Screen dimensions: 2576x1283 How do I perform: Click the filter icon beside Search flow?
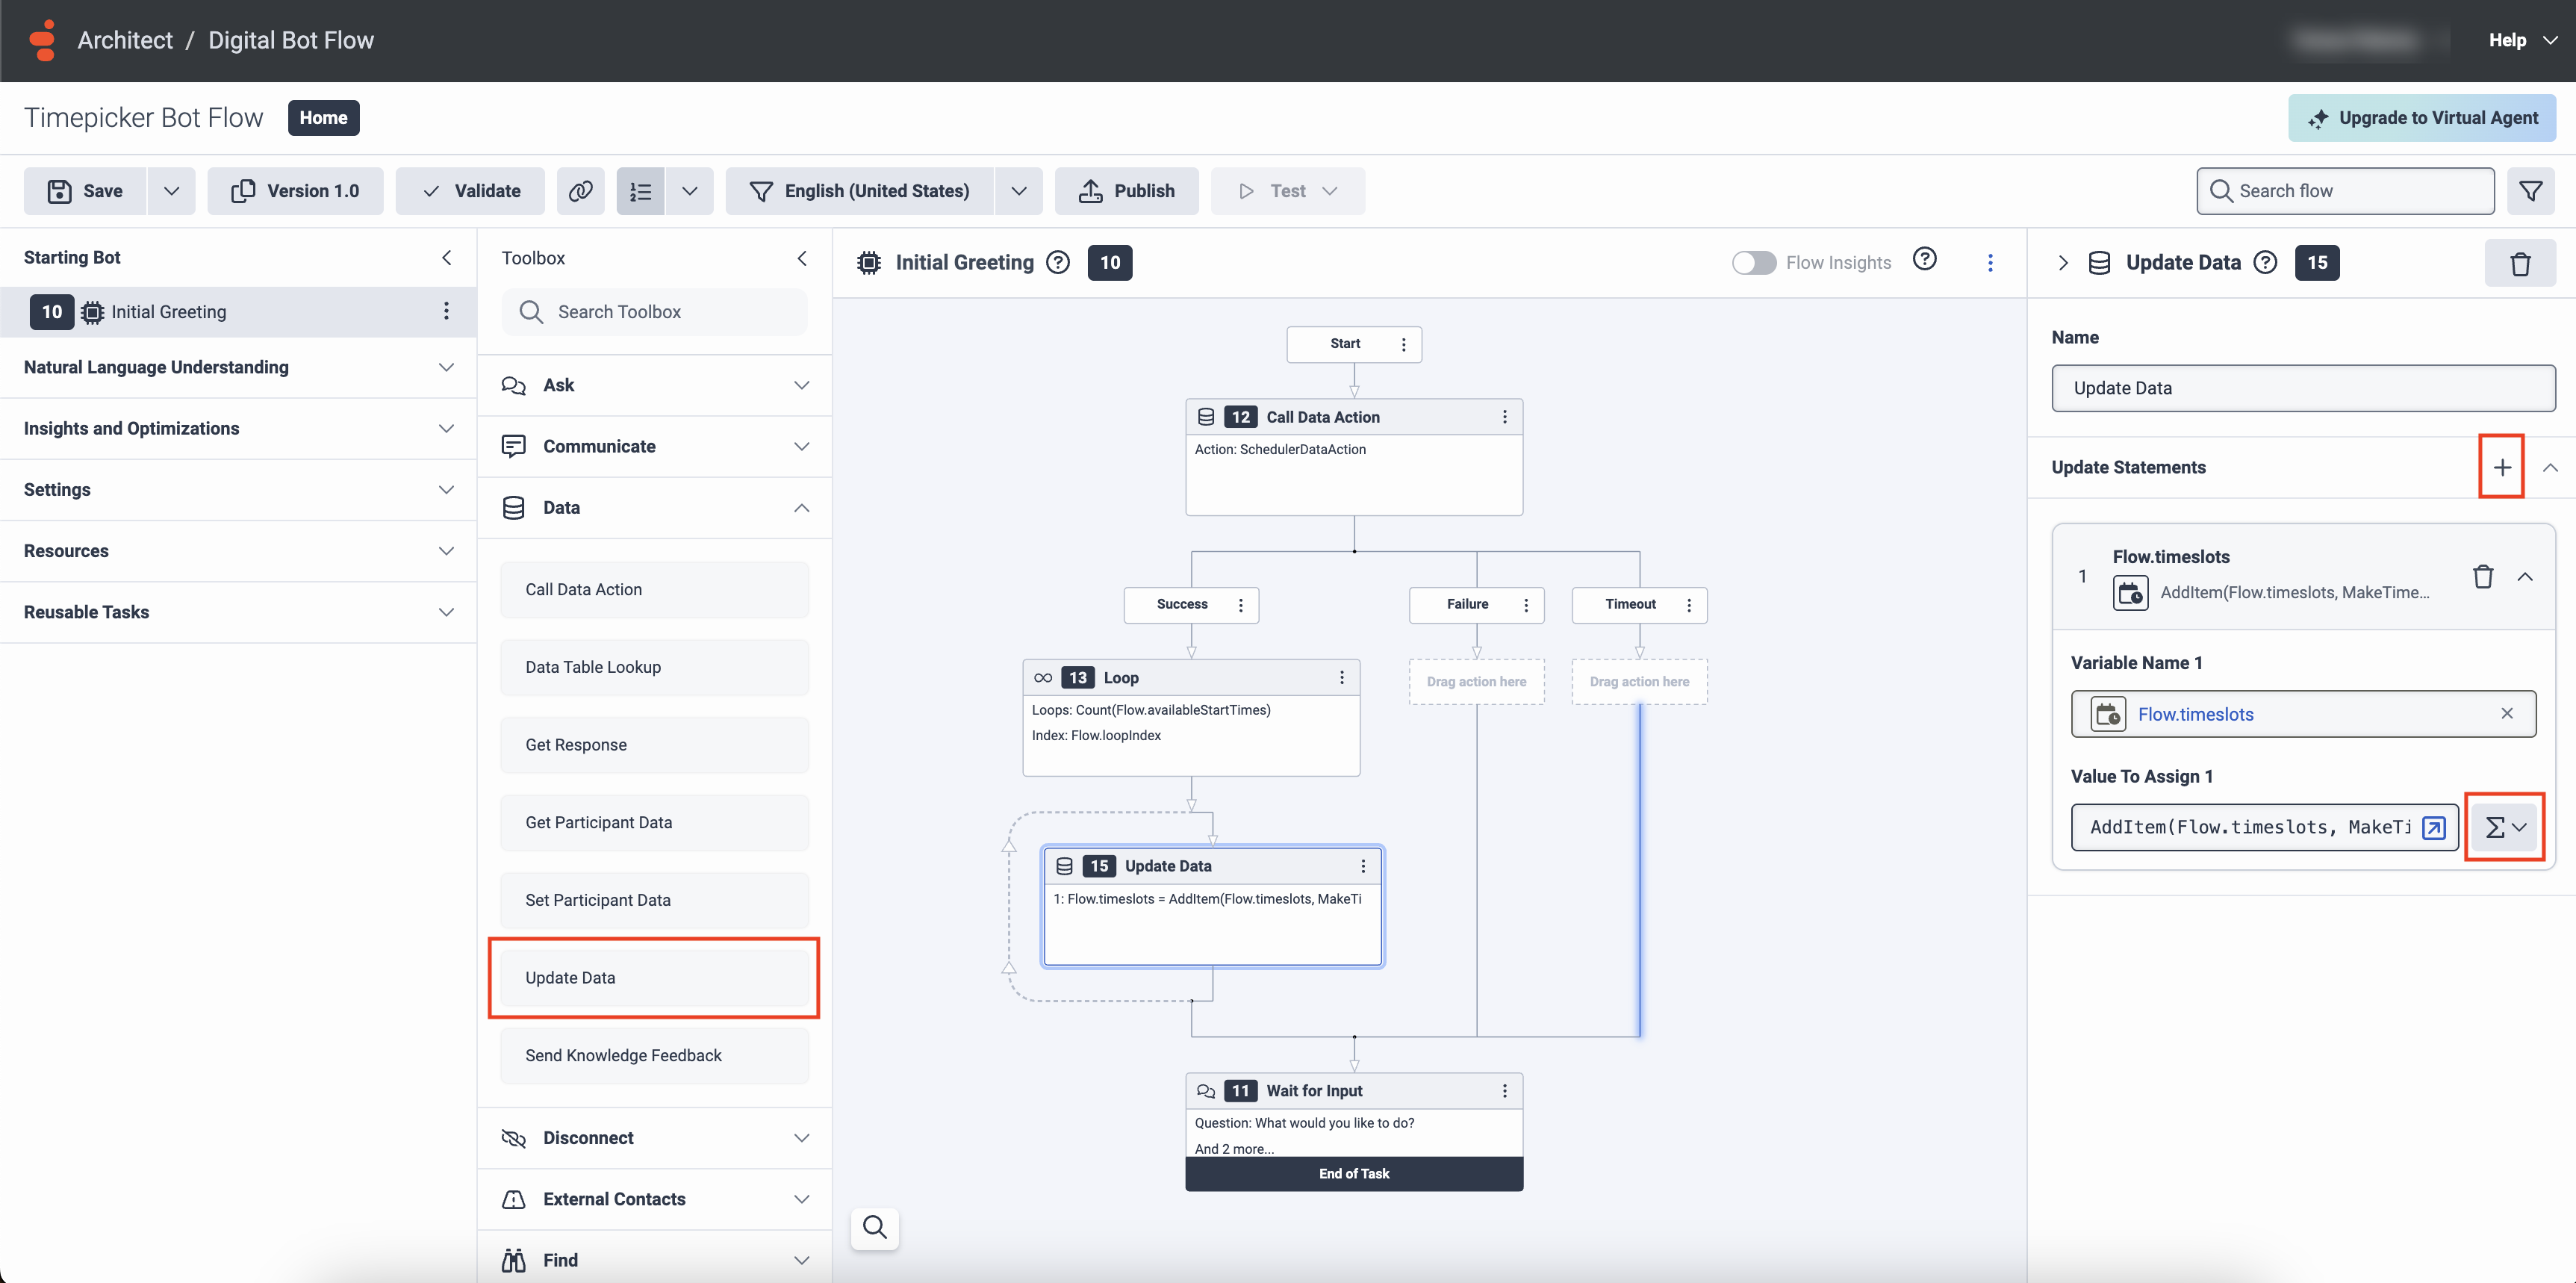click(x=2530, y=191)
